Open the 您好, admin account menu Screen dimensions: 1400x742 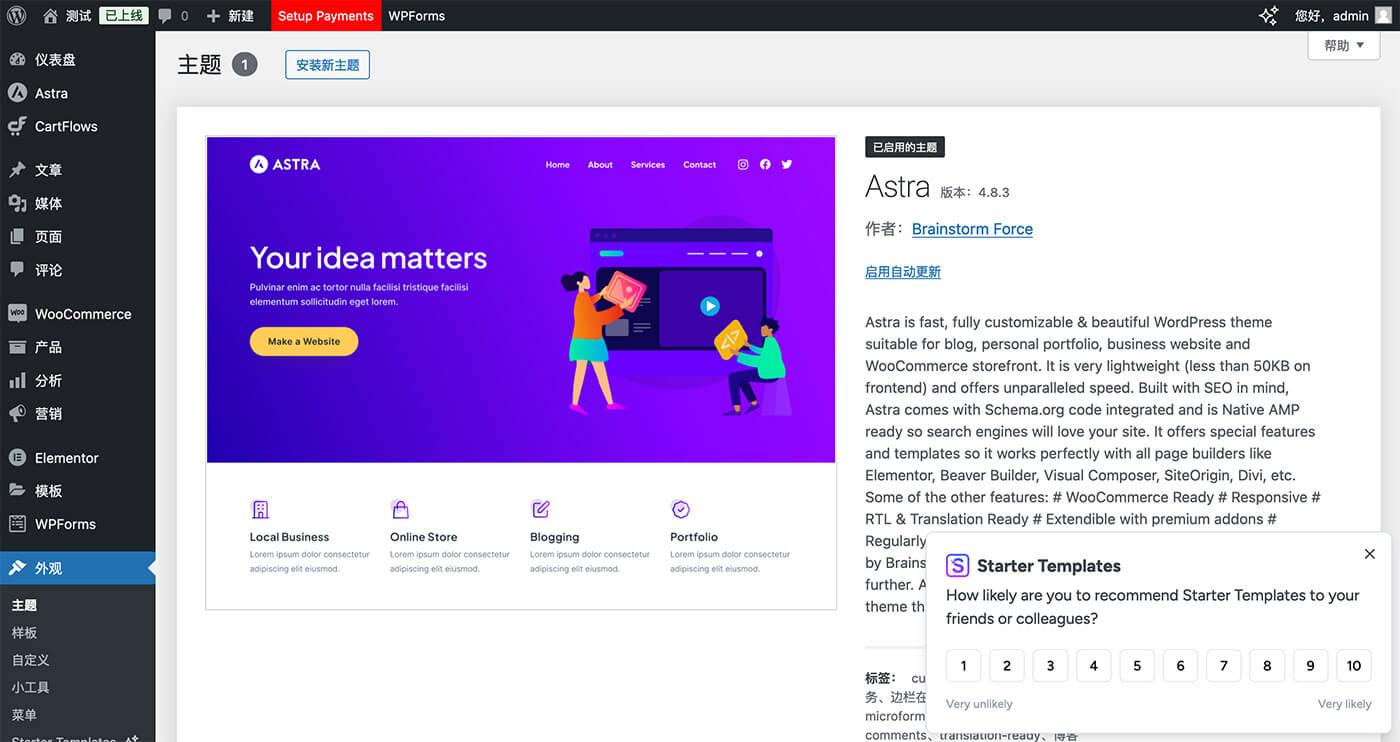[1343, 16]
